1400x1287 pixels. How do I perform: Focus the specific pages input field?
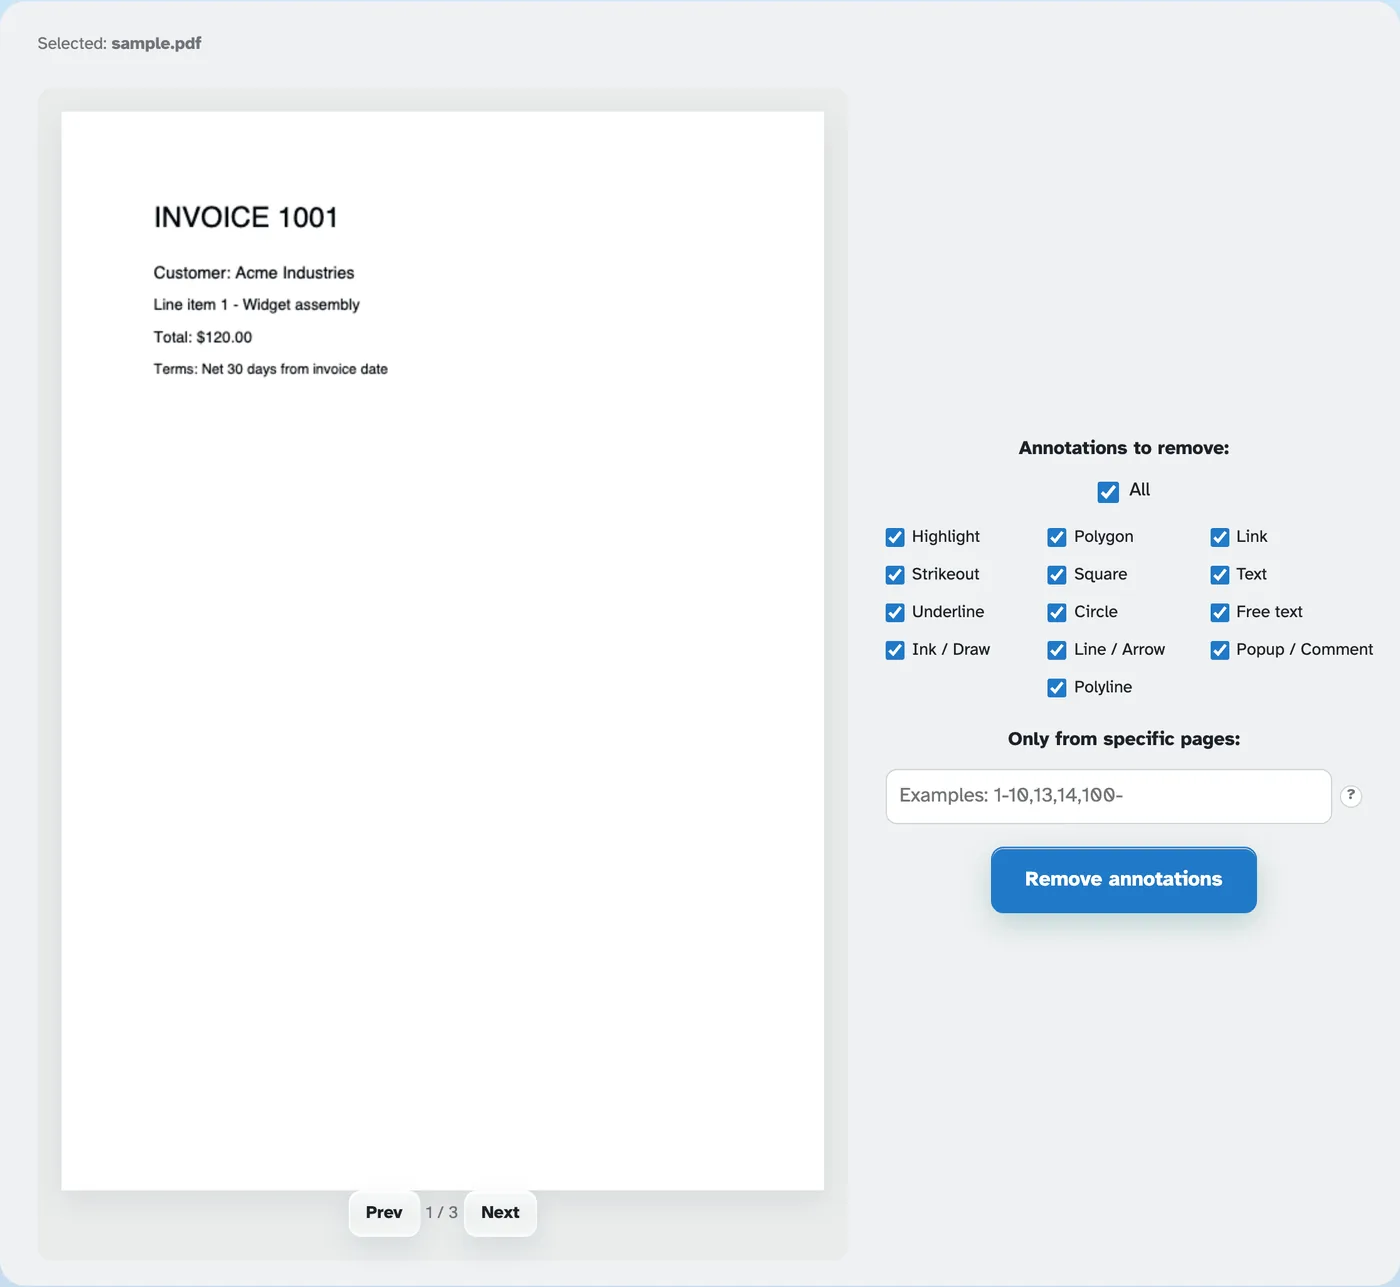pyautogui.click(x=1108, y=796)
